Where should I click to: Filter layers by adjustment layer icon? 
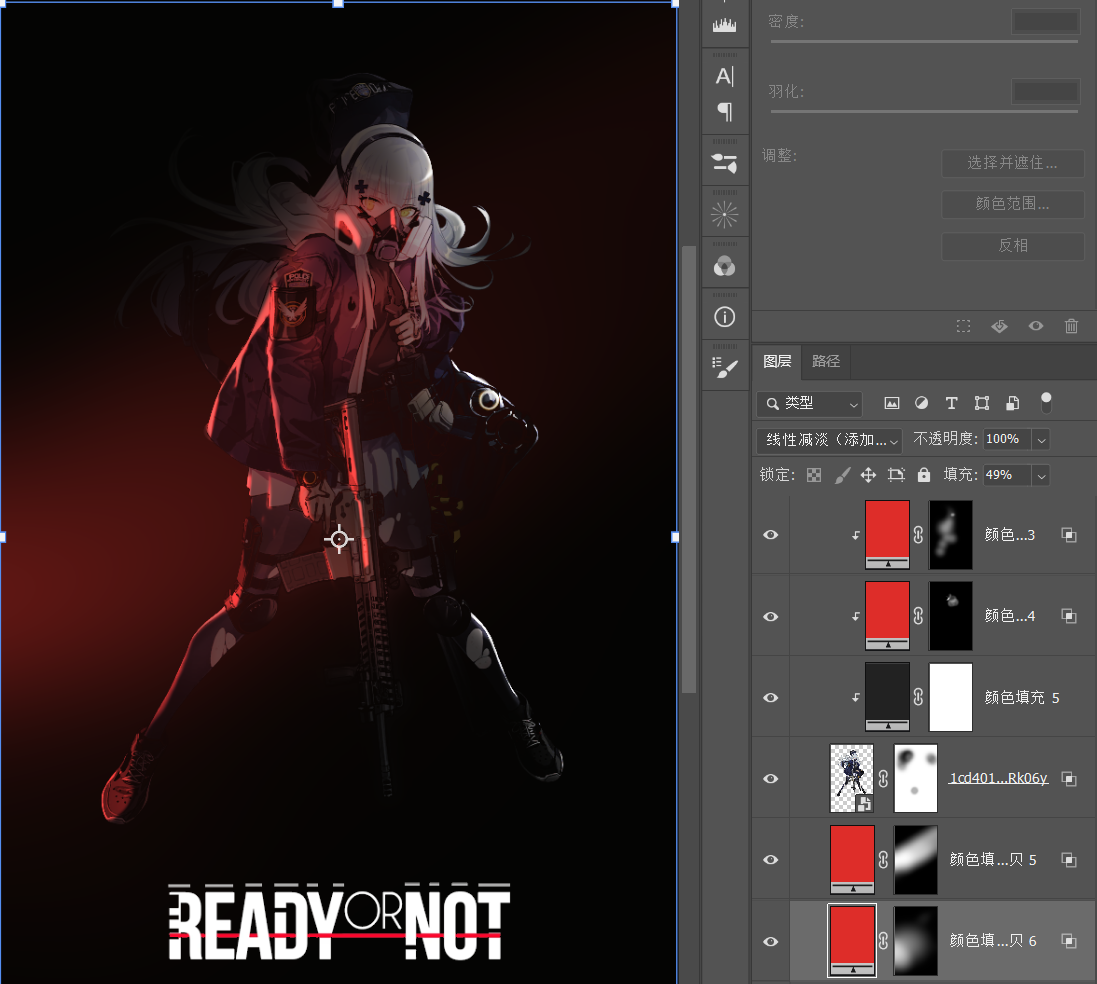click(921, 403)
